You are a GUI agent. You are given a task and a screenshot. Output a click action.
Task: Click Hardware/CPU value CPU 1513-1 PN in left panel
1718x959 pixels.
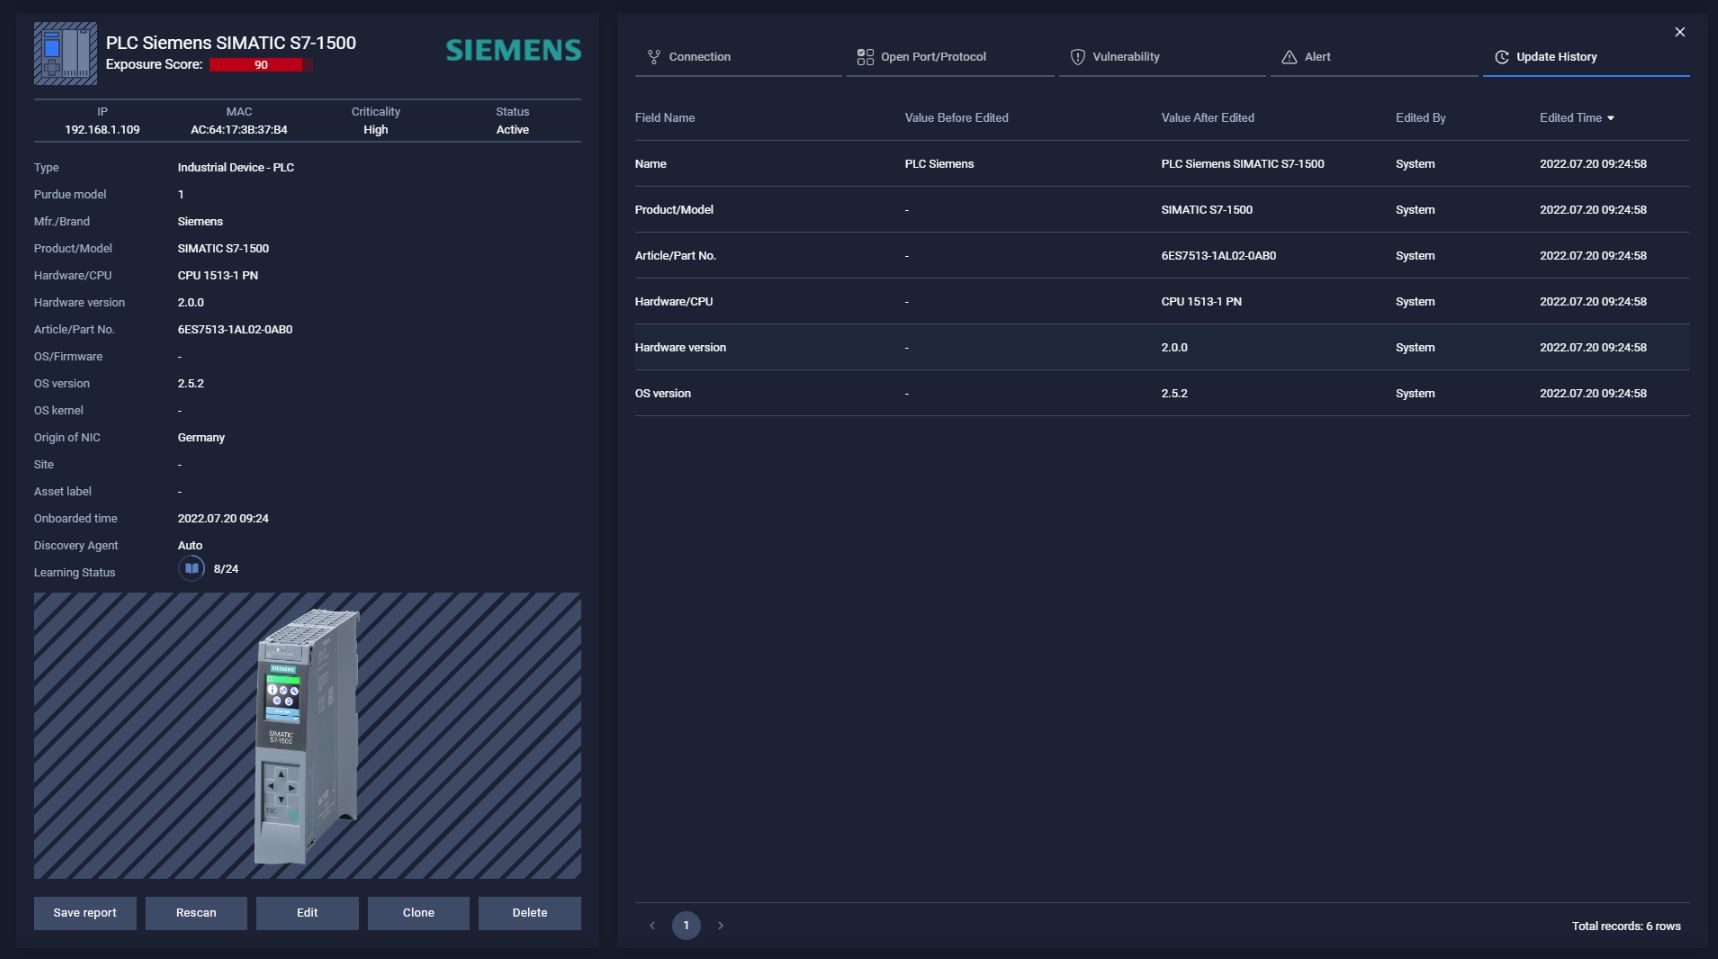click(218, 276)
